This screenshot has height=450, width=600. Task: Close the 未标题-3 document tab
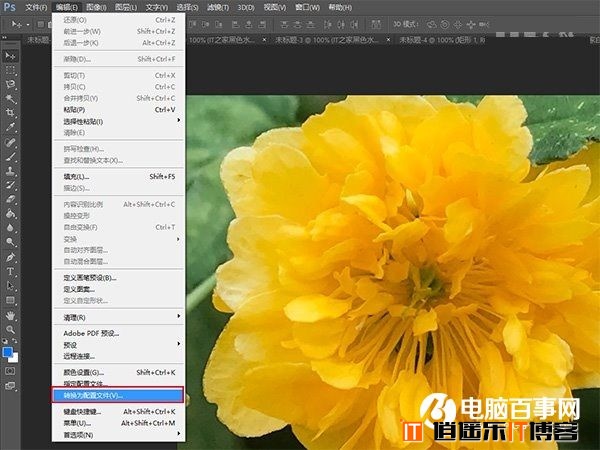click(388, 40)
